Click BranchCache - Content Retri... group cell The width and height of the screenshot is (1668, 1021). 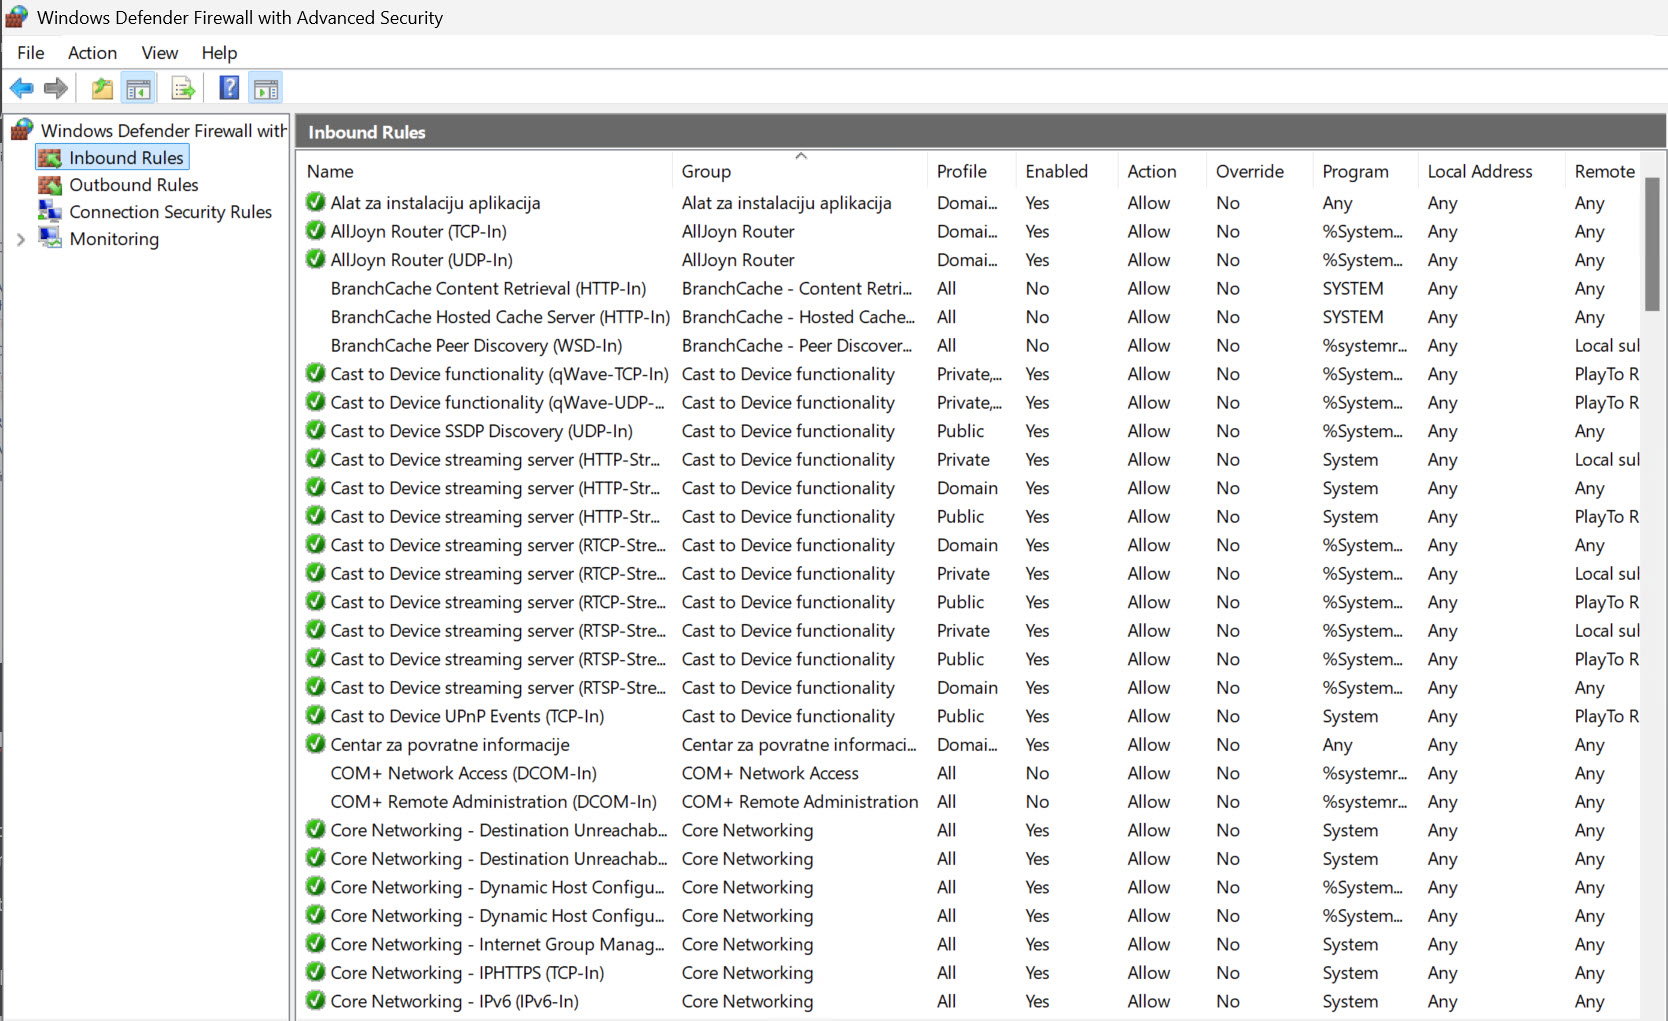coord(797,288)
